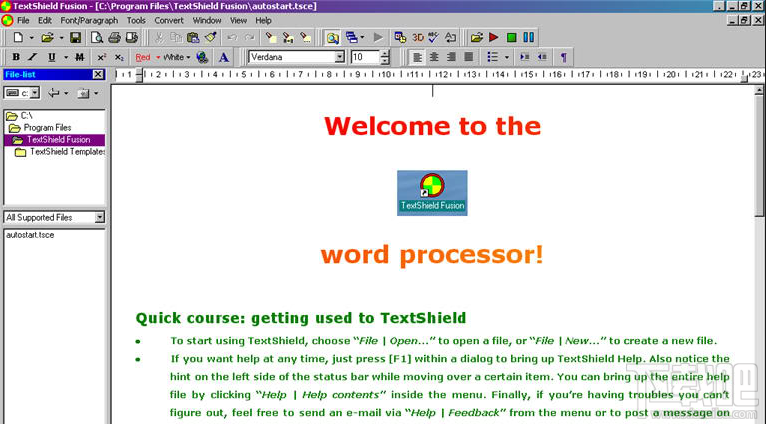
Task: Open the Tools menu
Action: pyautogui.click(x=136, y=21)
